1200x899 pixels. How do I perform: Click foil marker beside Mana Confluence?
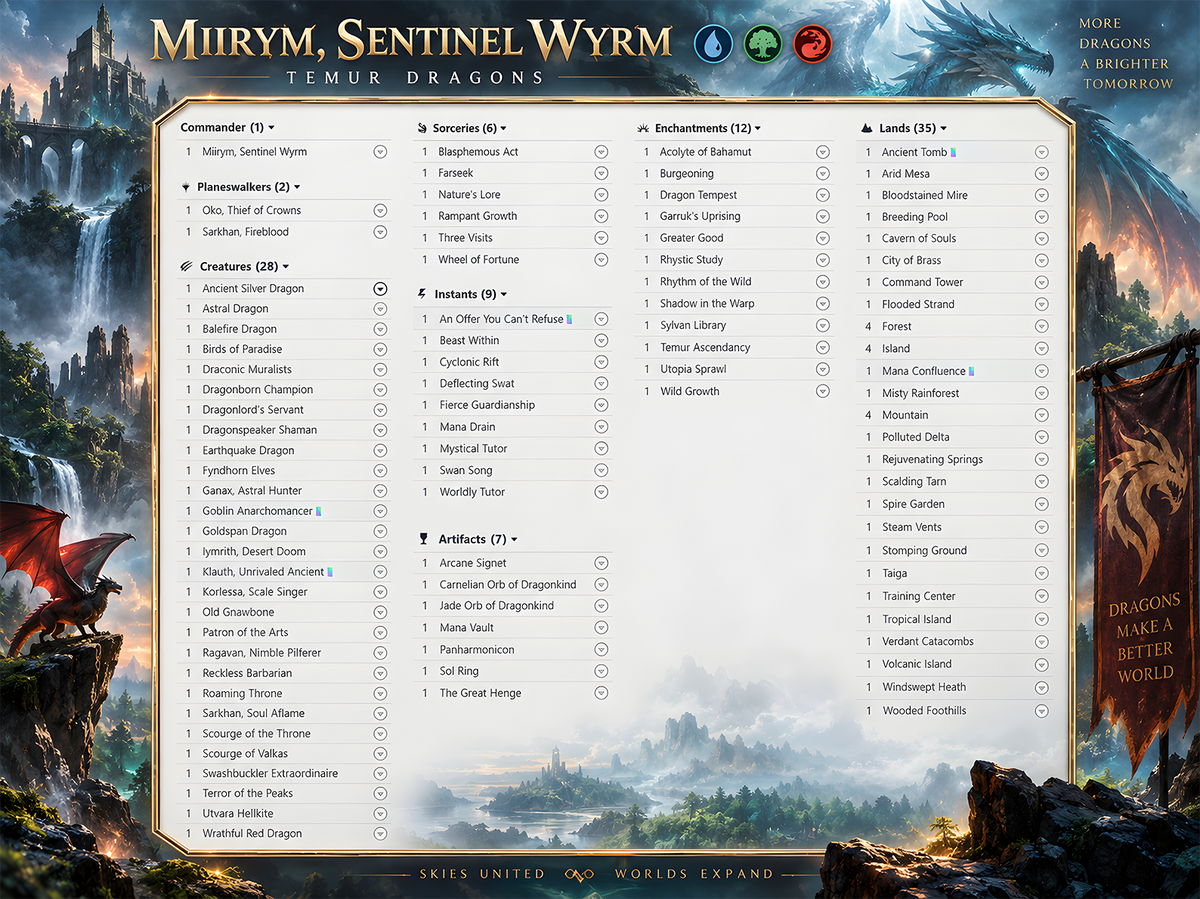pyautogui.click(x=971, y=371)
